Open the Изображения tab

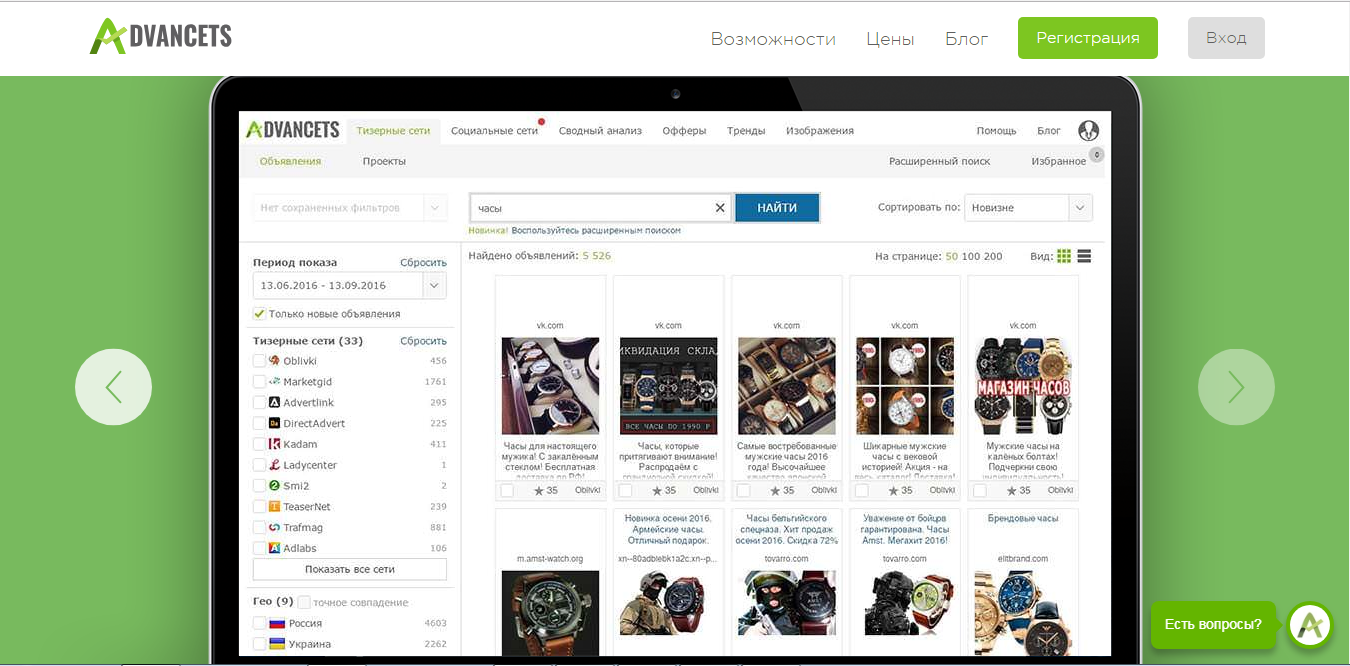[820, 131]
